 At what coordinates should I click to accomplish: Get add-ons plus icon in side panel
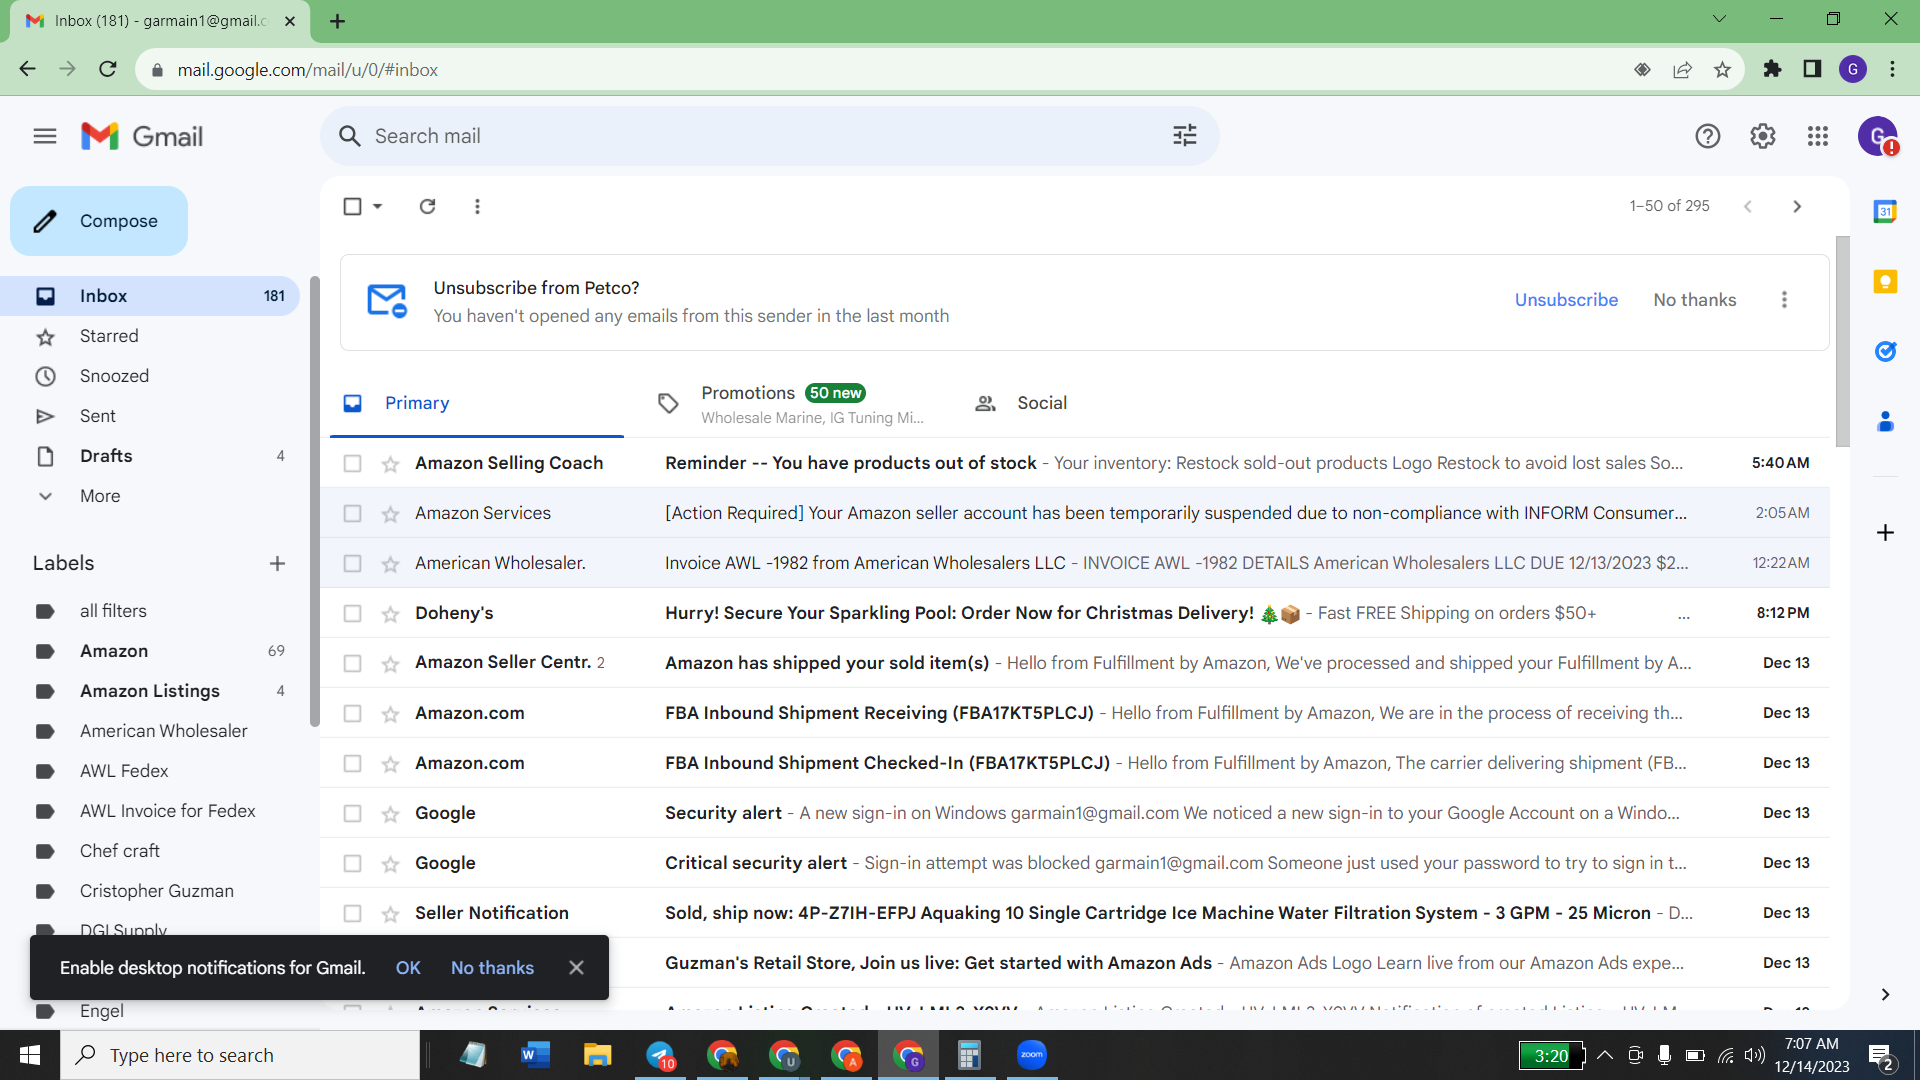[x=1885, y=532]
